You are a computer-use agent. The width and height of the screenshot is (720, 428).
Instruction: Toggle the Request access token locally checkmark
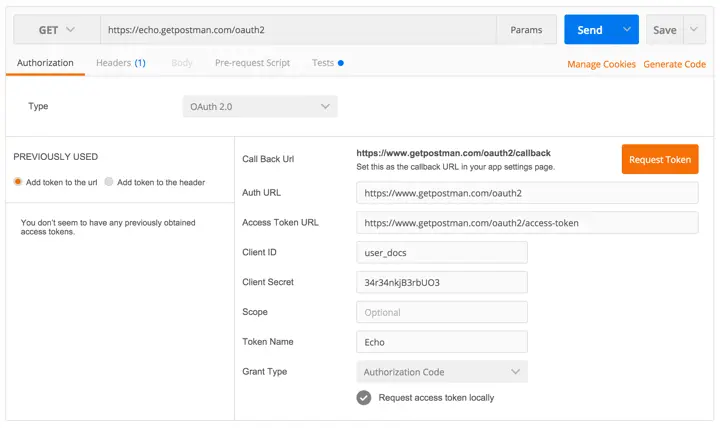pyautogui.click(x=364, y=397)
